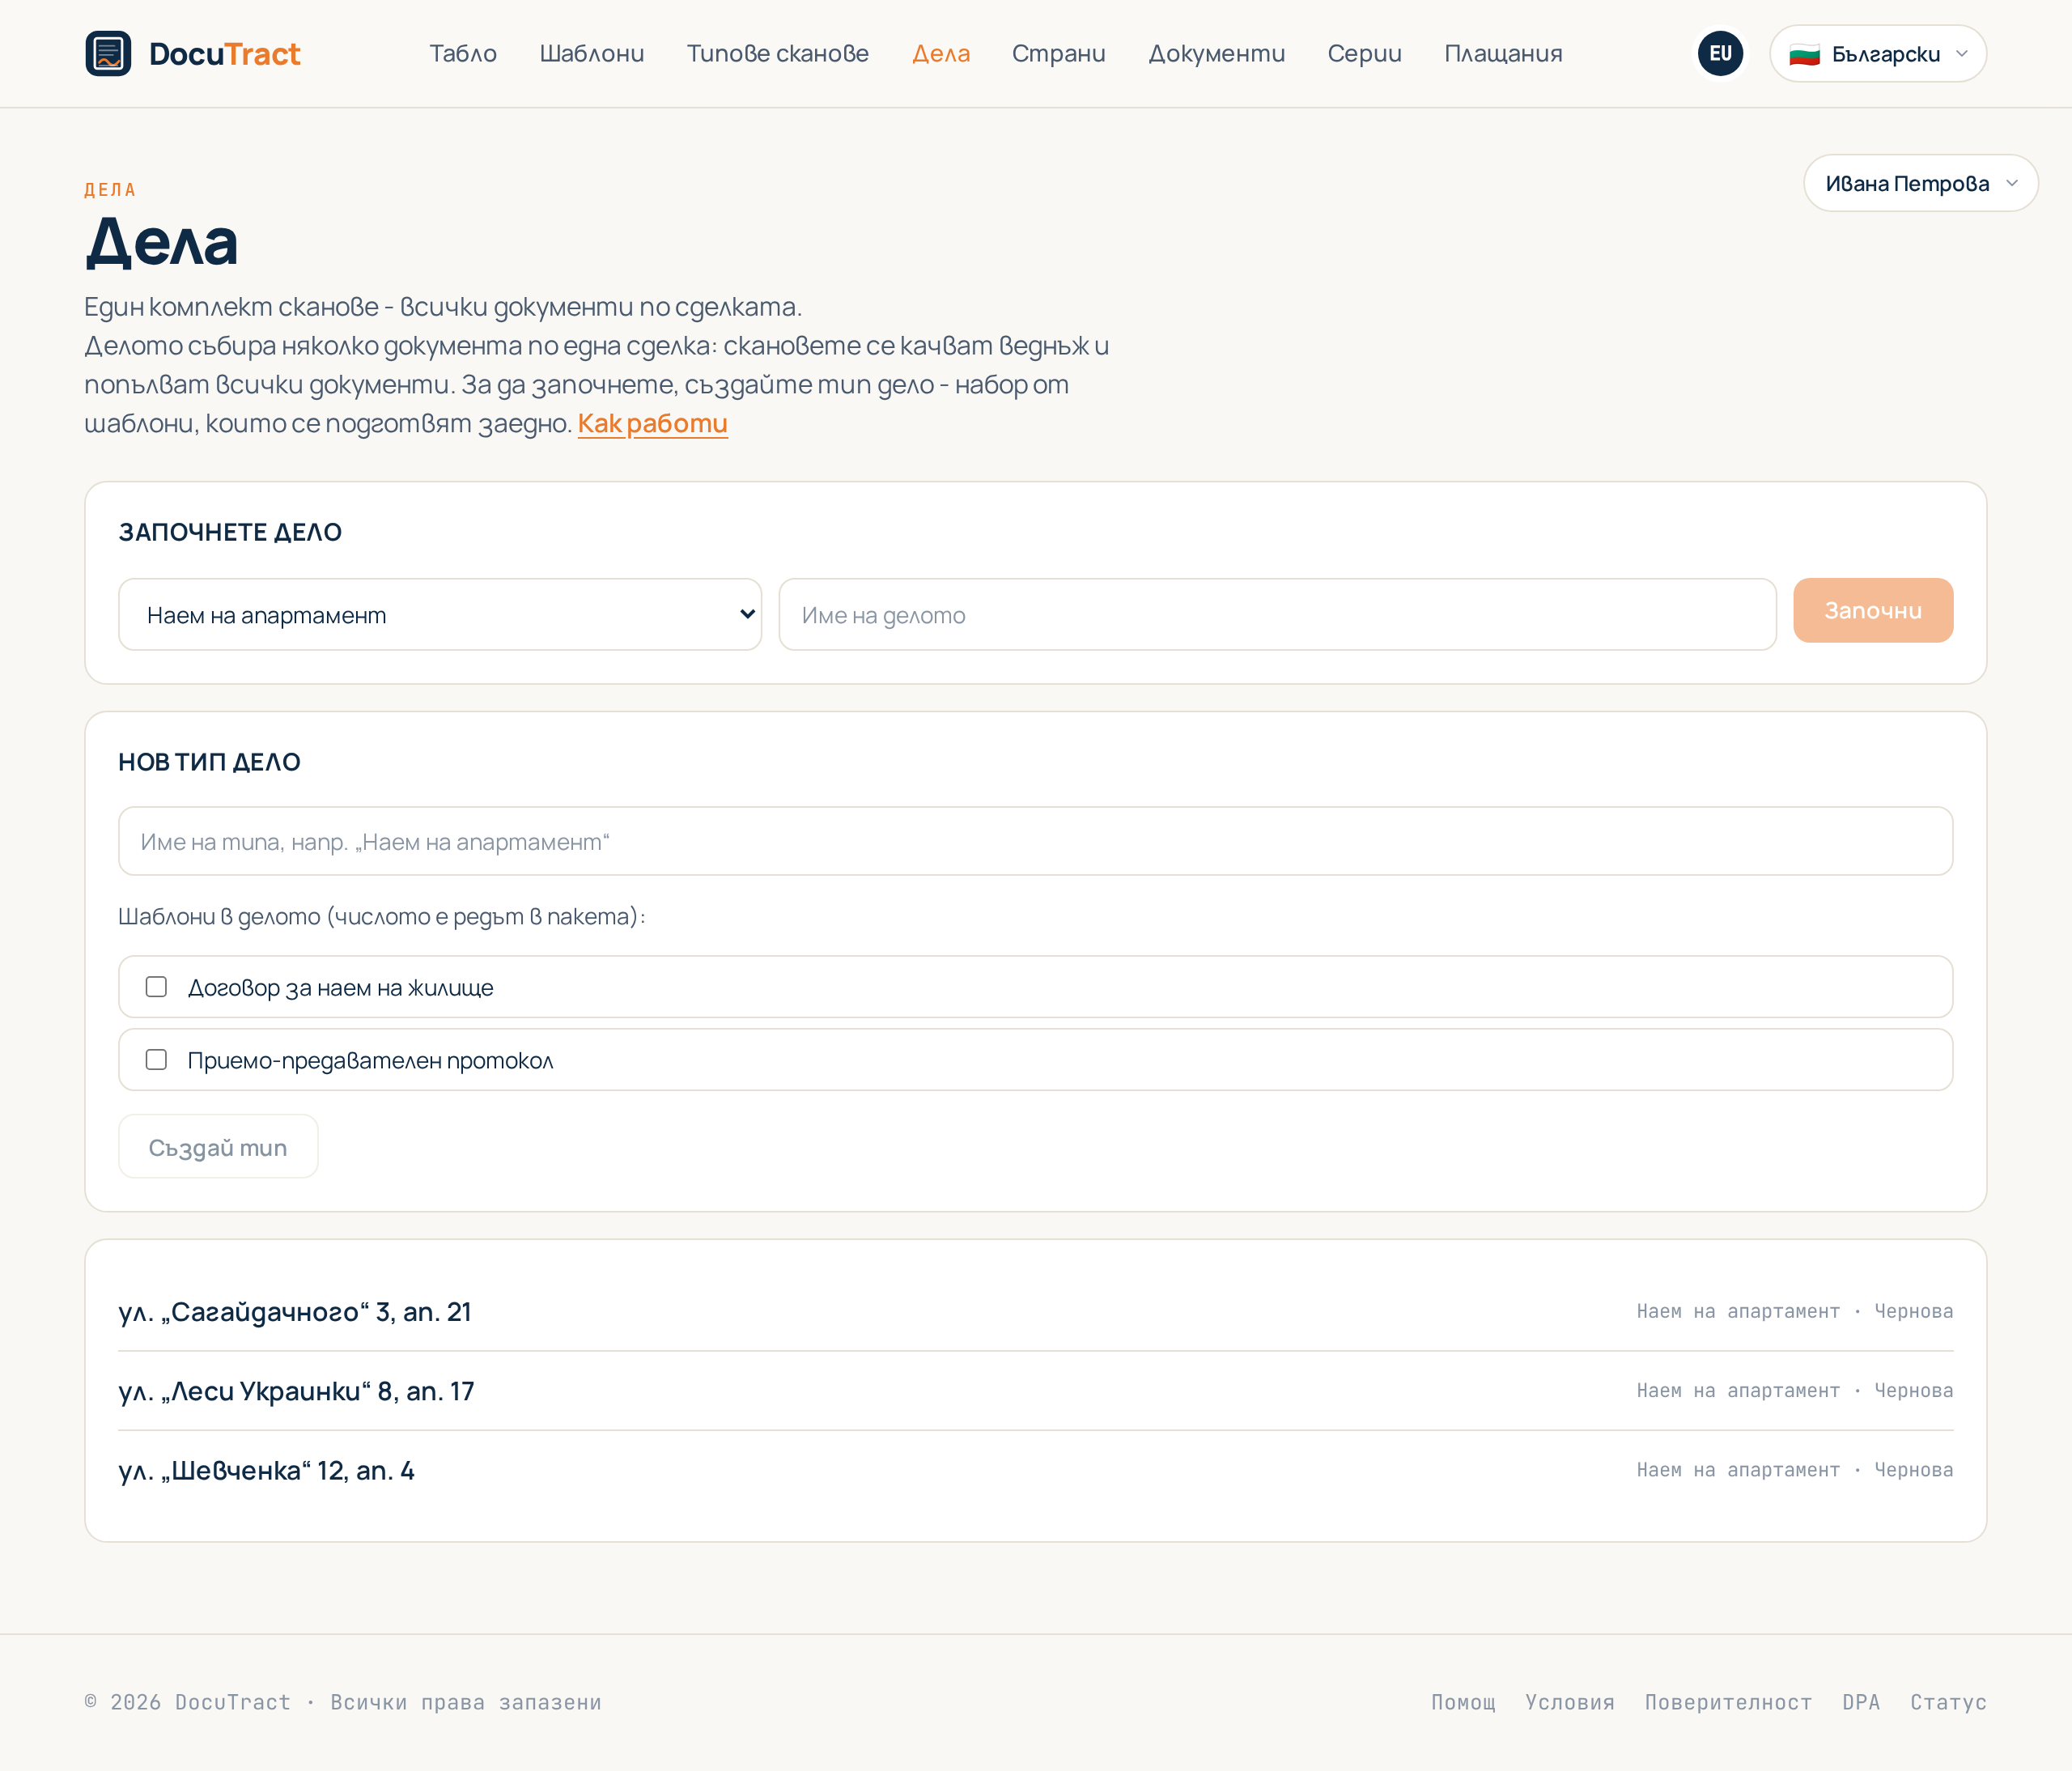This screenshot has height=1771, width=2072.
Task: Open the Плащания nav item
Action: click(x=1503, y=53)
